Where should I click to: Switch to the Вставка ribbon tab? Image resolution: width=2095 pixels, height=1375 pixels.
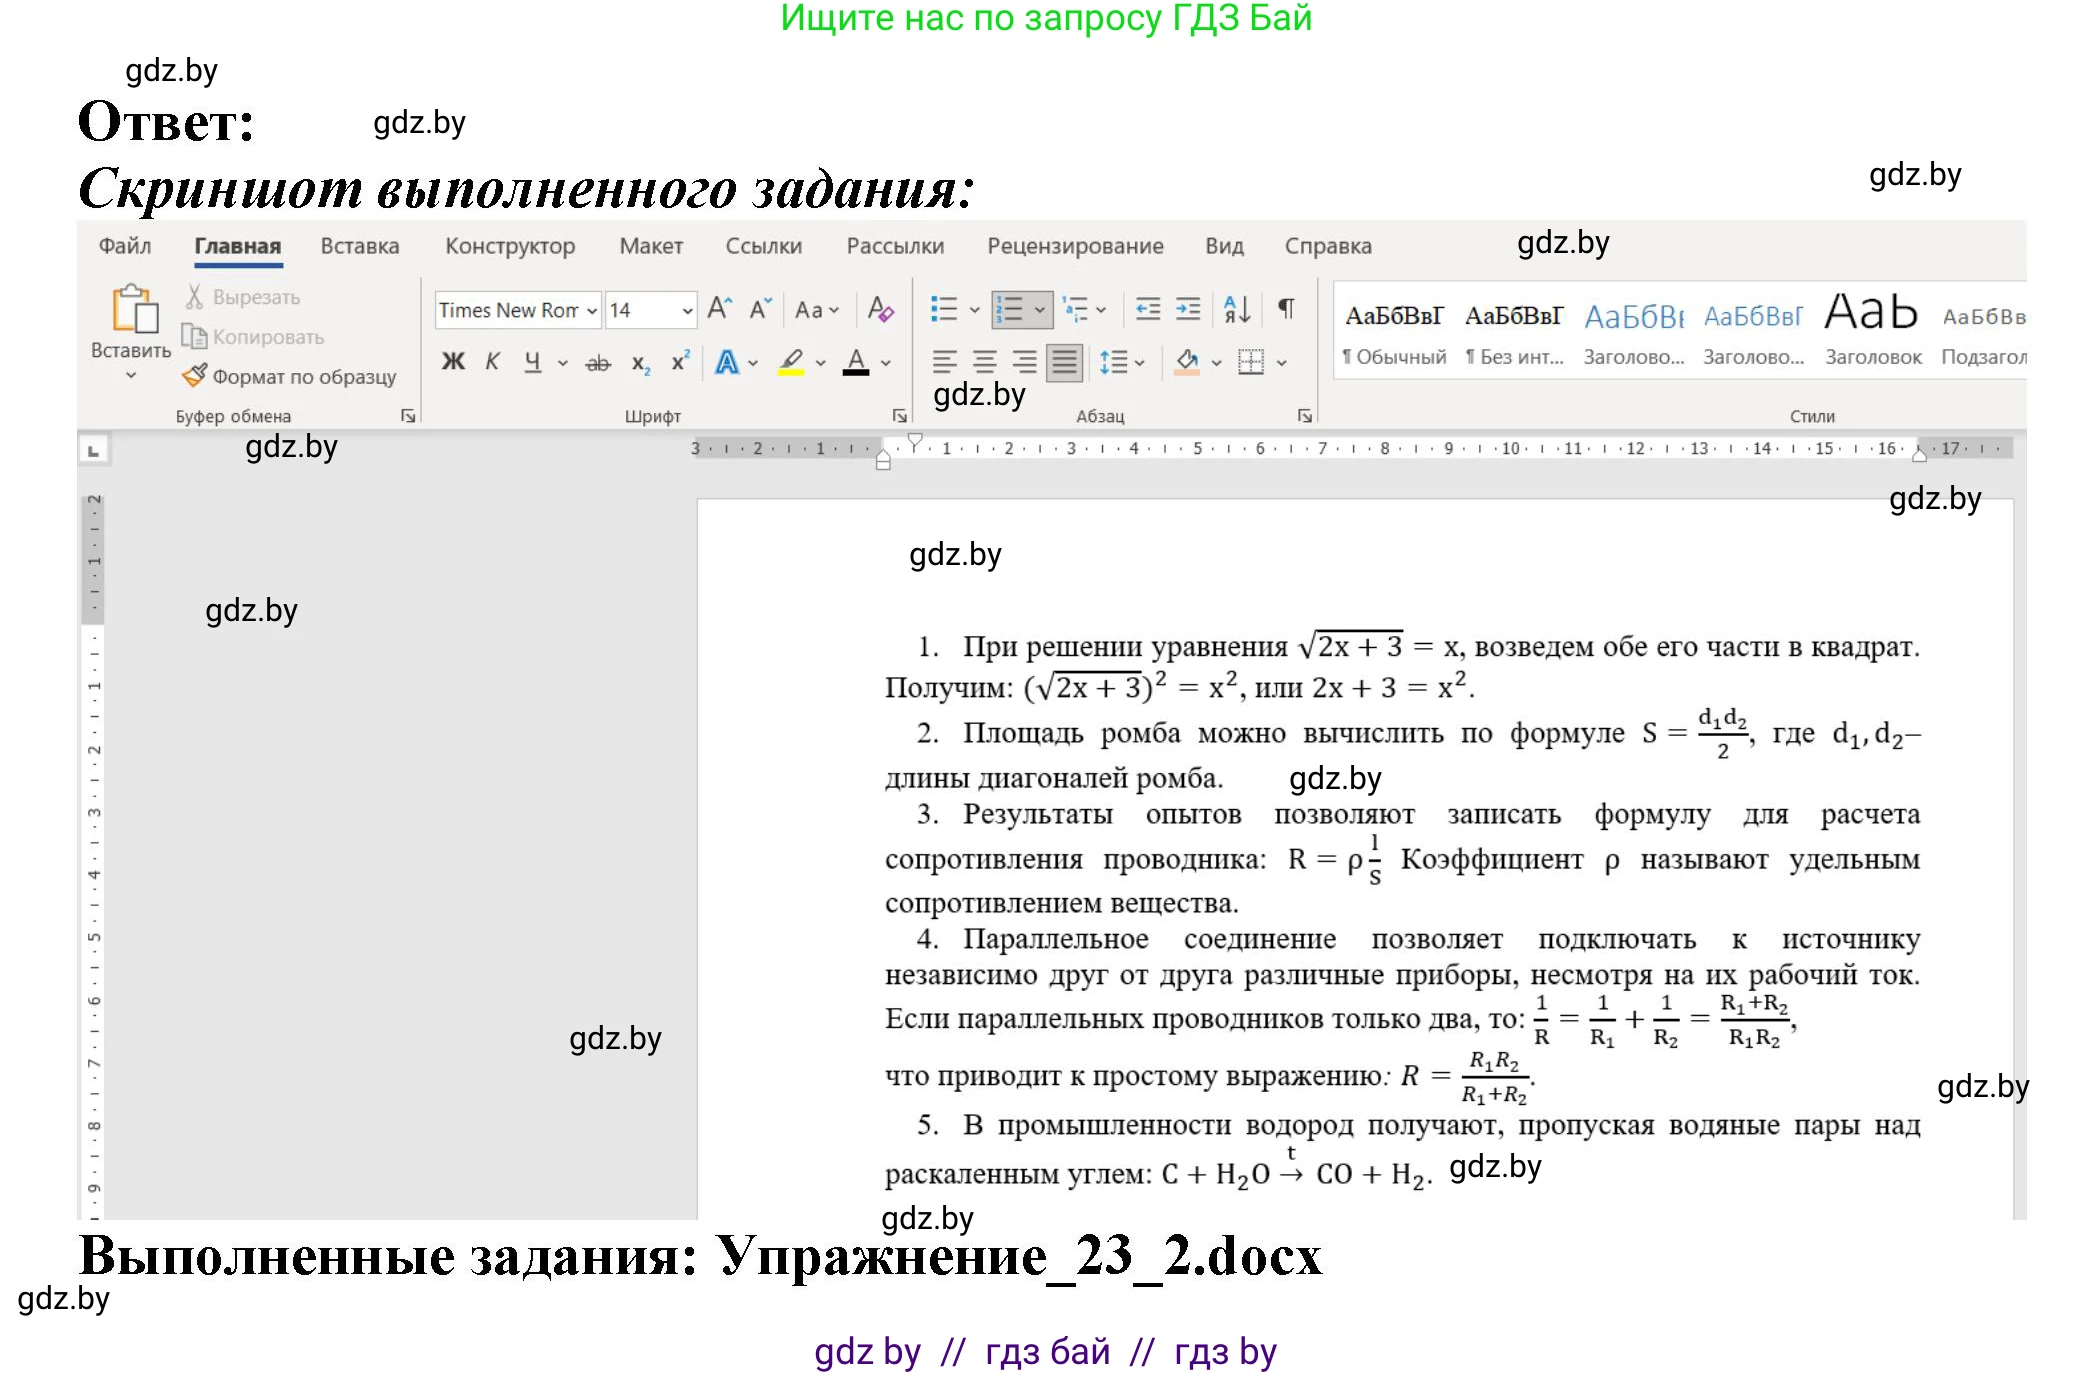(360, 247)
